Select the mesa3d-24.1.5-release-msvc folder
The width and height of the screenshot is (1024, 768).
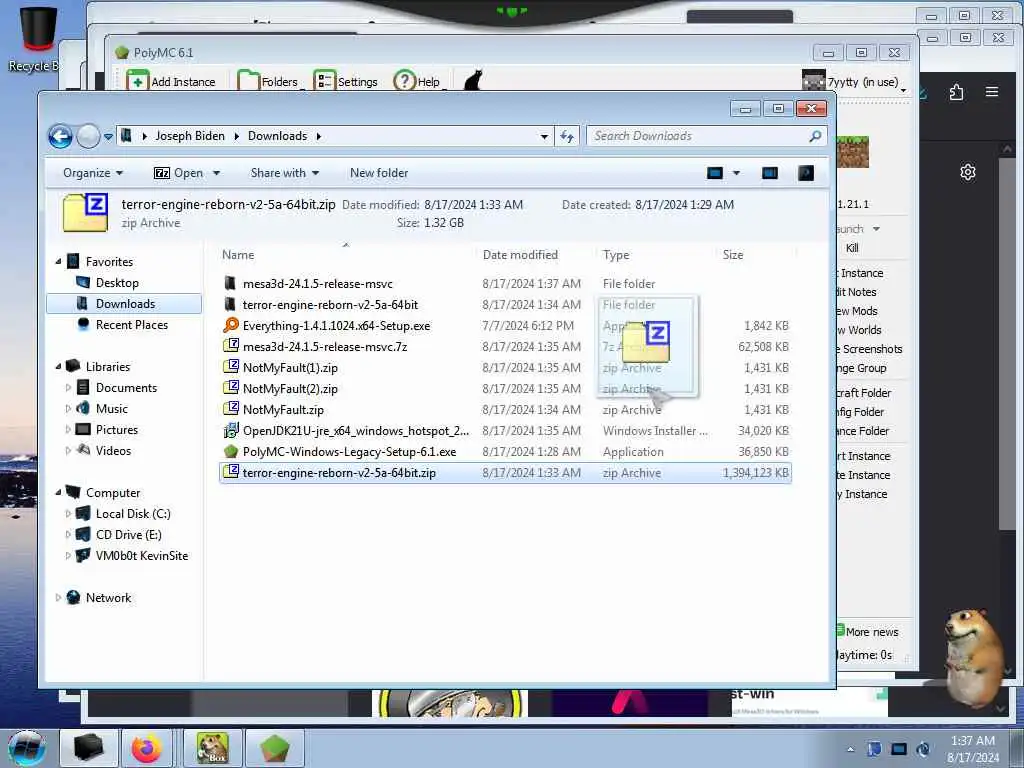tap(317, 284)
